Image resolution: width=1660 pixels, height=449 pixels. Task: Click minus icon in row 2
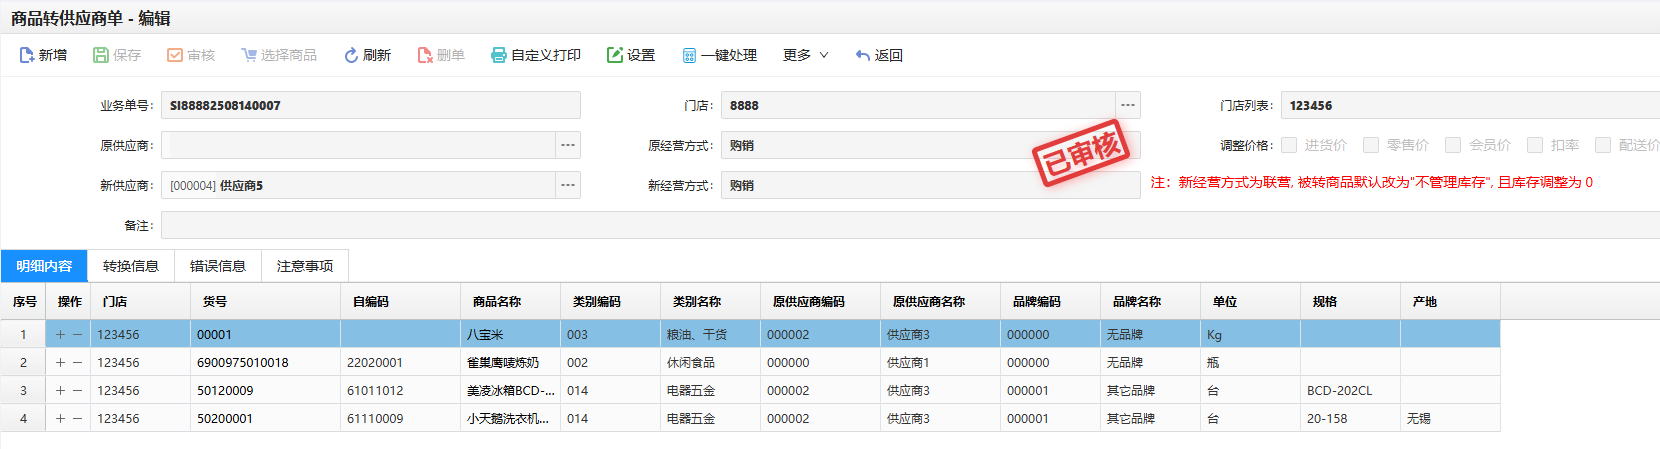(77, 363)
